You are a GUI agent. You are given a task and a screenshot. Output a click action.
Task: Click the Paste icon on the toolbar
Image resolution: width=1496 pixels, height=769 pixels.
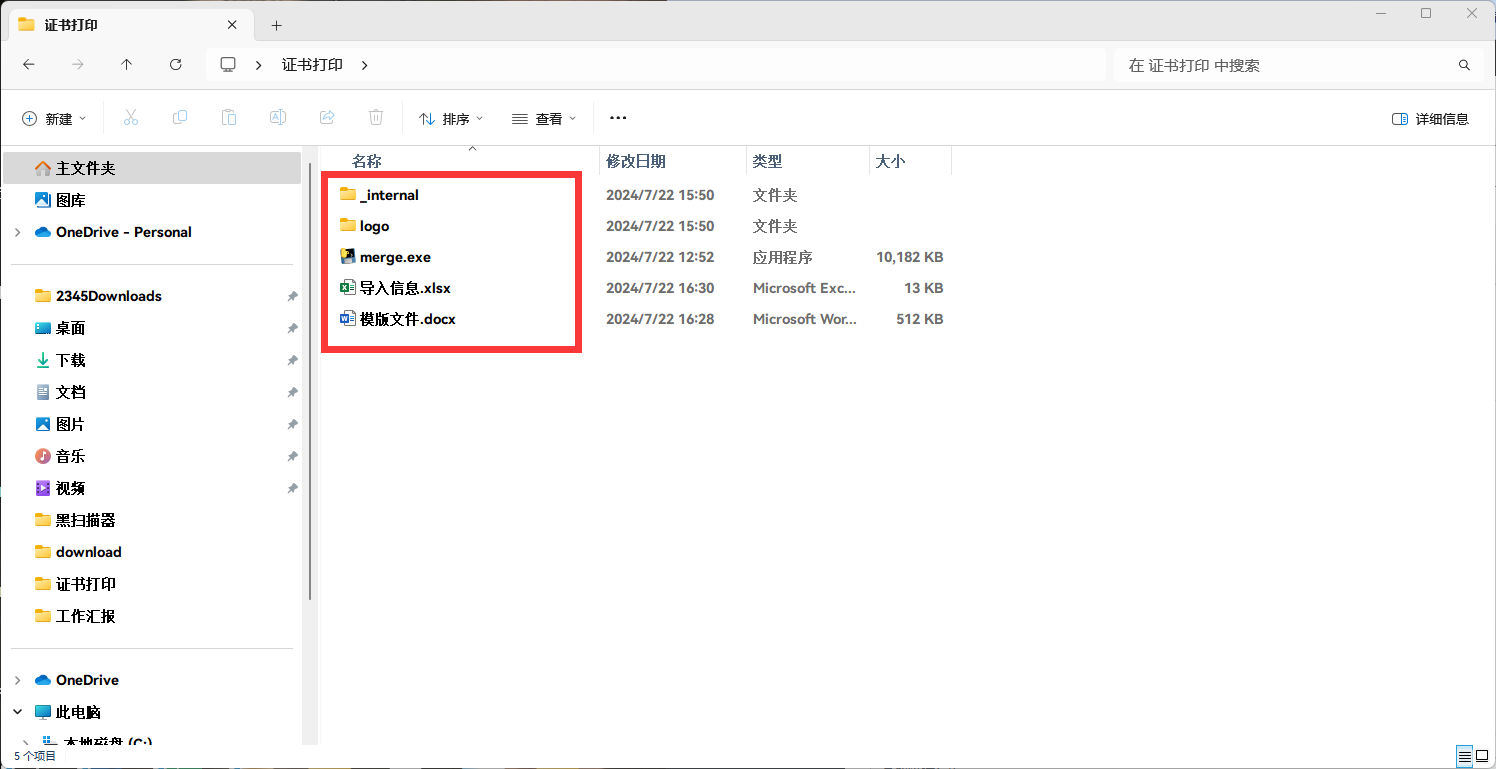pos(228,117)
